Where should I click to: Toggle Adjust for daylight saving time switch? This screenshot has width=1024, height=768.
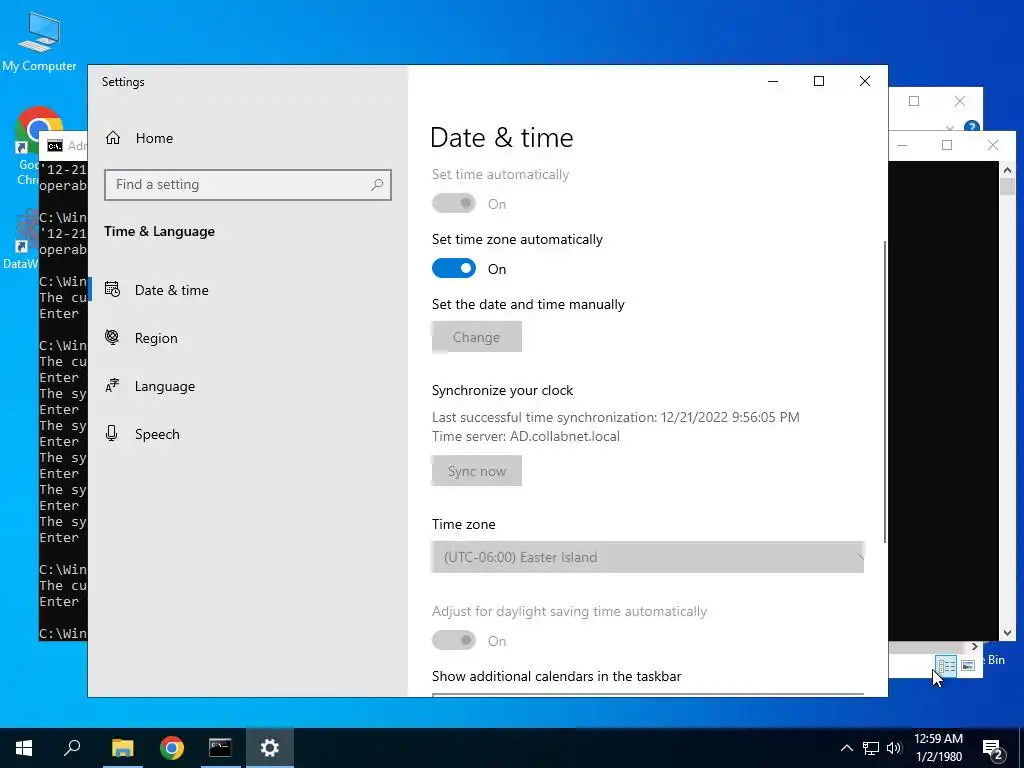(454, 641)
